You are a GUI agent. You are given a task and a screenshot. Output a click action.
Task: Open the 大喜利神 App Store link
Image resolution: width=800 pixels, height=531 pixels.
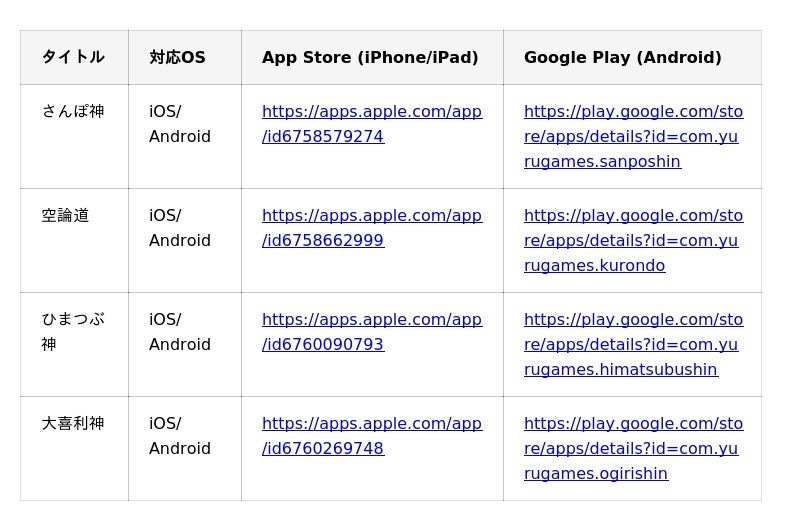point(371,423)
